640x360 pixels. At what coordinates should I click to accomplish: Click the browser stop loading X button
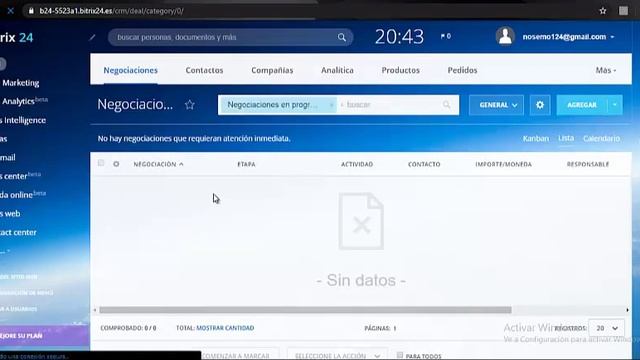click(x=11, y=11)
